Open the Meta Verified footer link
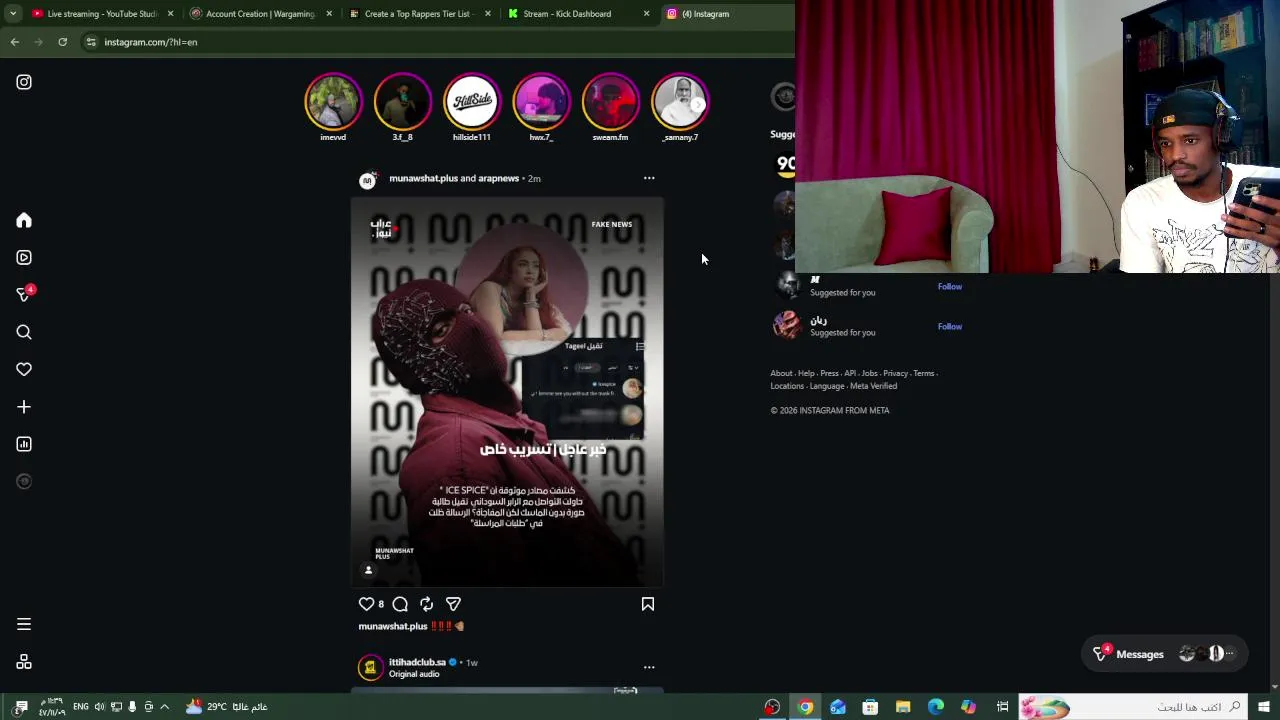1280x720 pixels. [873, 386]
